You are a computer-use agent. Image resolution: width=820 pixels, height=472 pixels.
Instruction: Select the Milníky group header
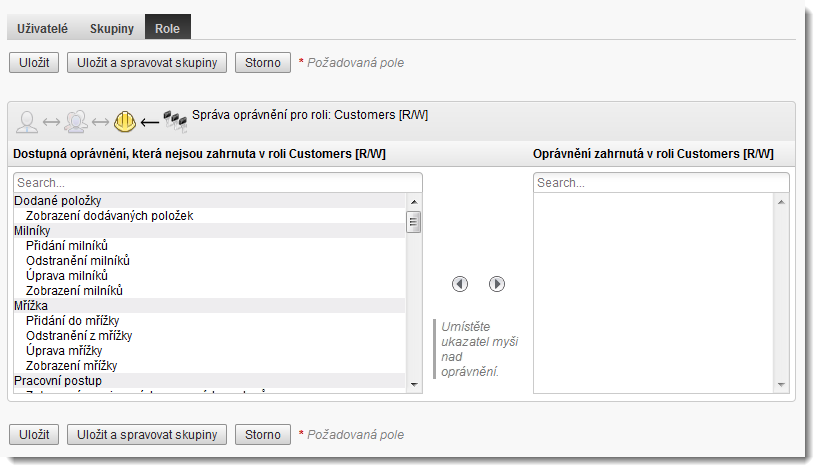coord(209,231)
